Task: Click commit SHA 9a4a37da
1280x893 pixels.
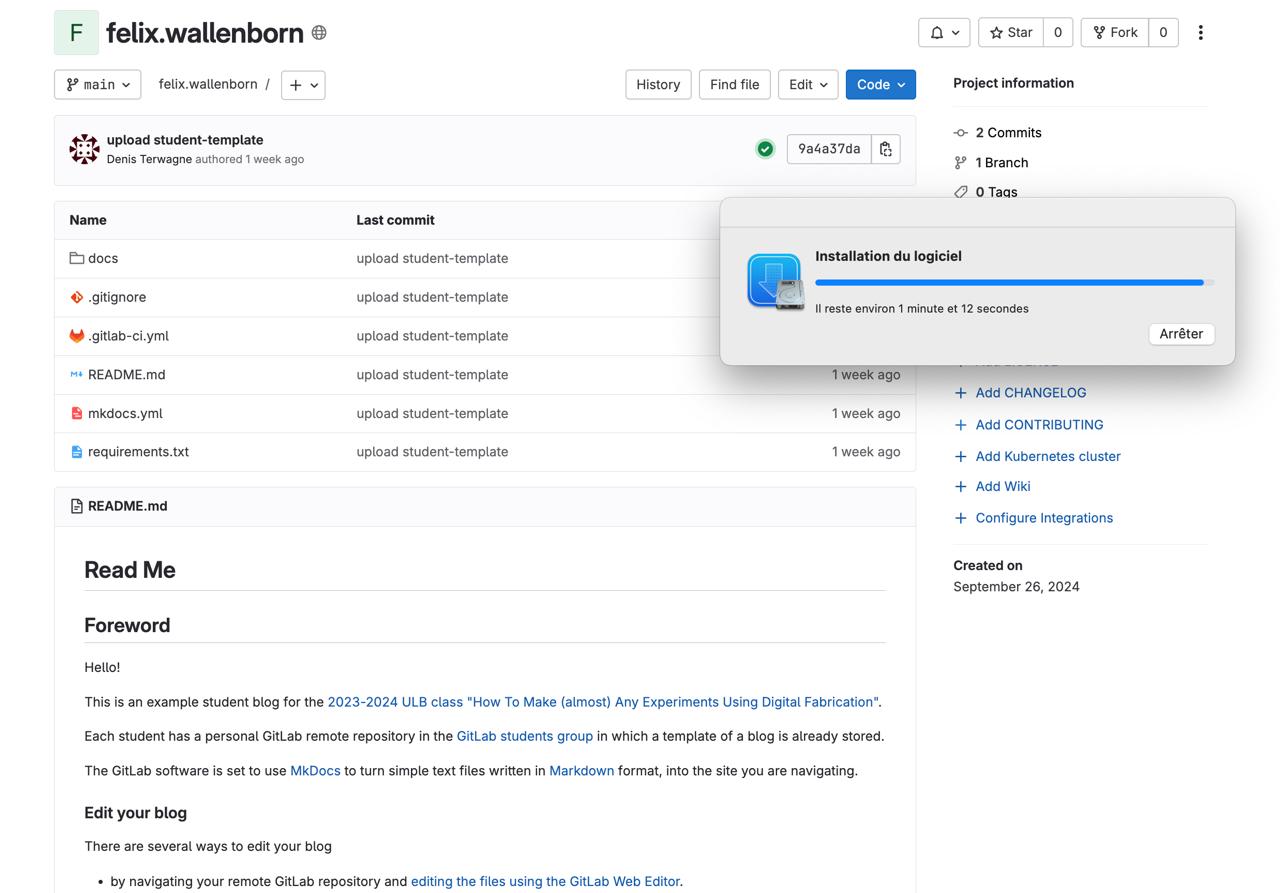Action: click(829, 149)
